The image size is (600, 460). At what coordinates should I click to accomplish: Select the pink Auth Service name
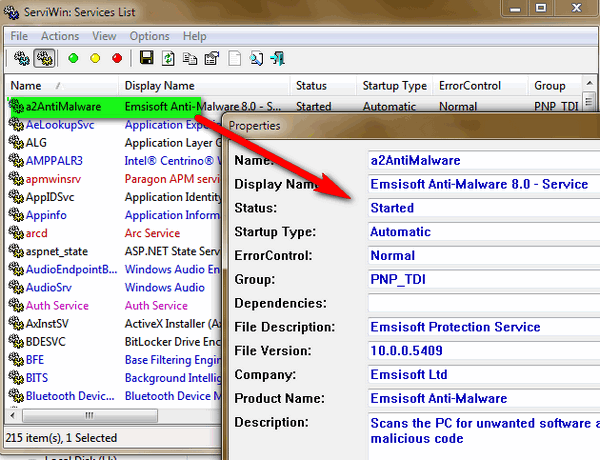(57, 305)
